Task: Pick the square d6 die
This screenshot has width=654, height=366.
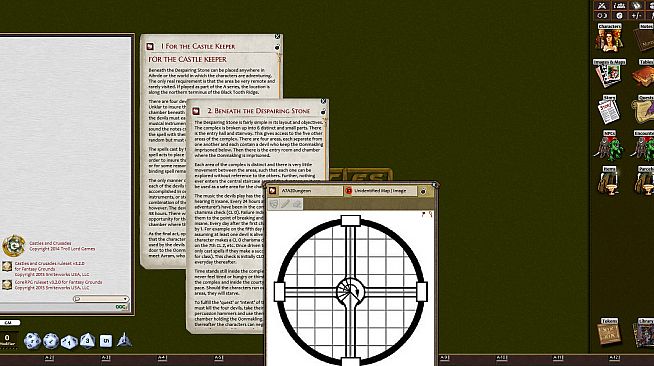Action: click(106, 341)
